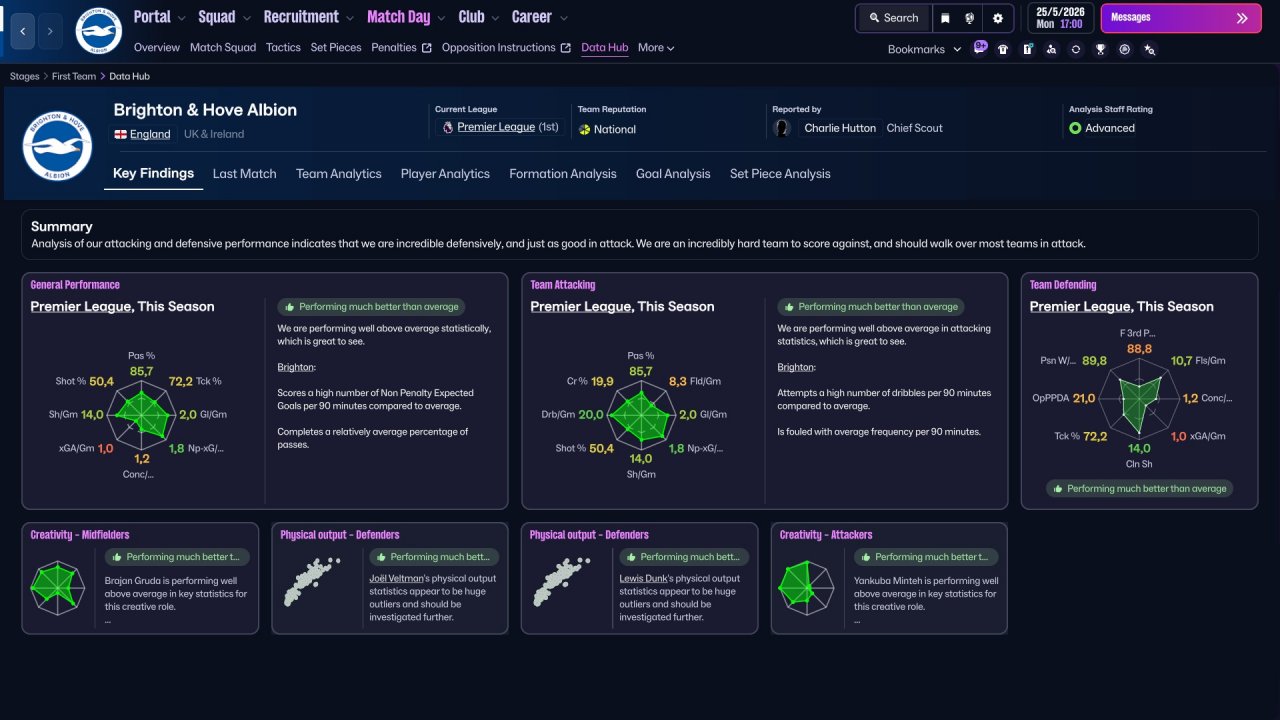Click the England flag icon
This screenshot has width=1280, height=720.
tap(120, 134)
